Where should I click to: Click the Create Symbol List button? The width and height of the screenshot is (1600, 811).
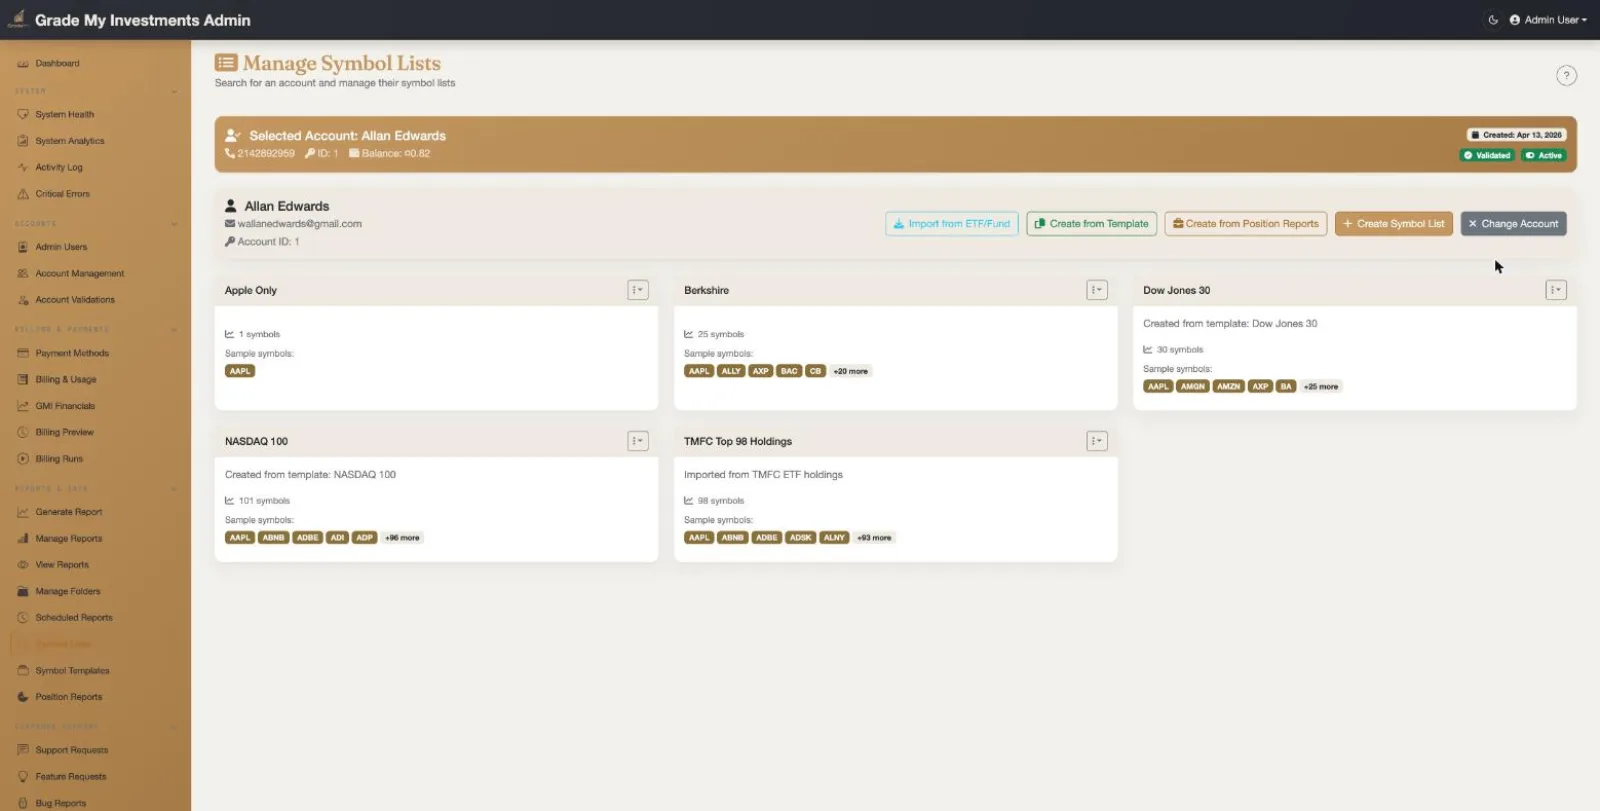1394,224
